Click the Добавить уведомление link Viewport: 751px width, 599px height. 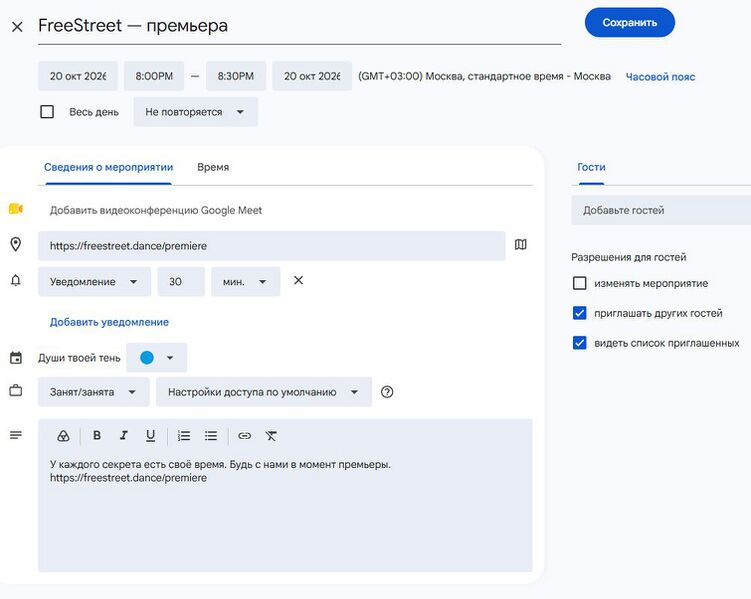pyautogui.click(x=109, y=322)
